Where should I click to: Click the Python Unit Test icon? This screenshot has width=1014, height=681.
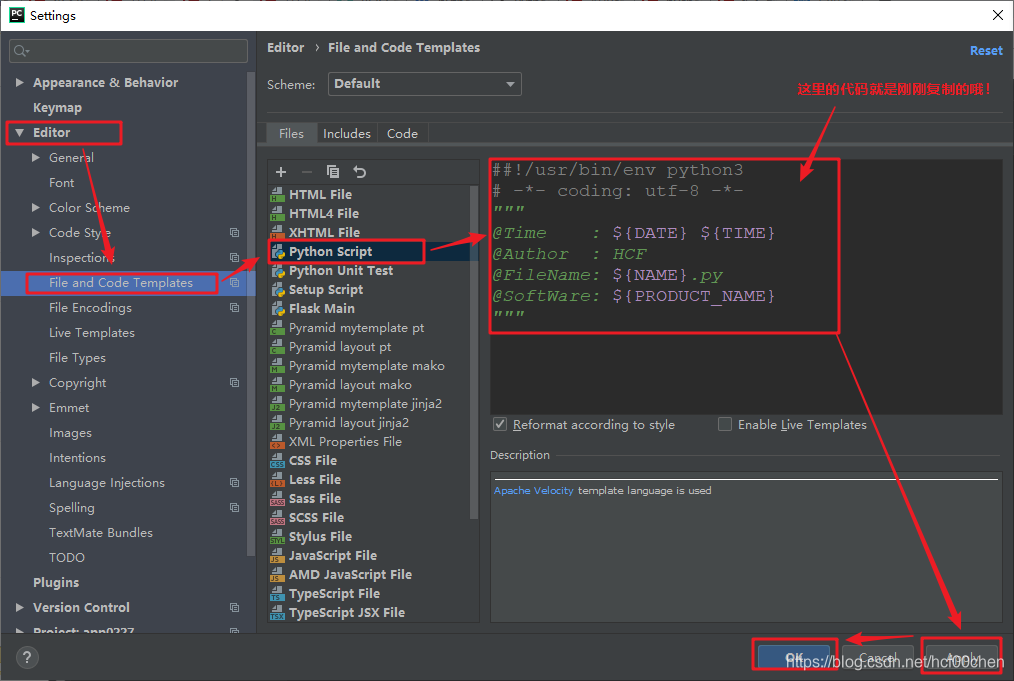(278, 270)
